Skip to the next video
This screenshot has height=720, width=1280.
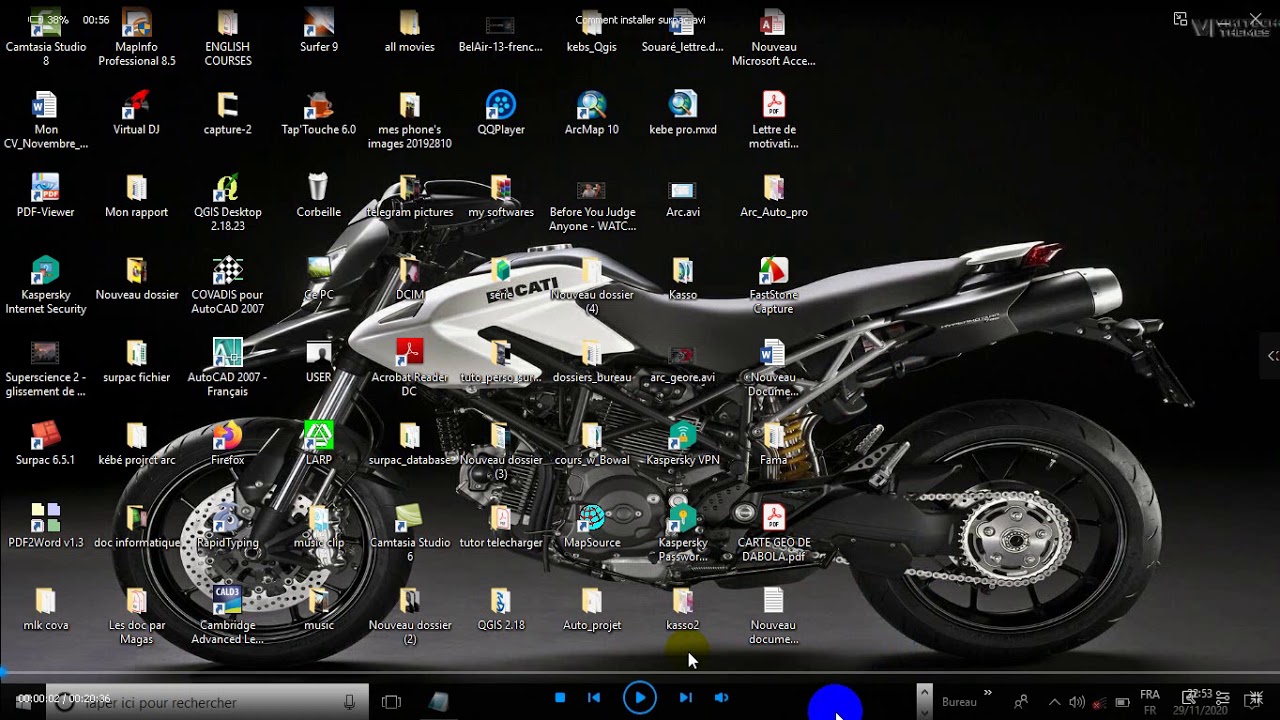686,698
